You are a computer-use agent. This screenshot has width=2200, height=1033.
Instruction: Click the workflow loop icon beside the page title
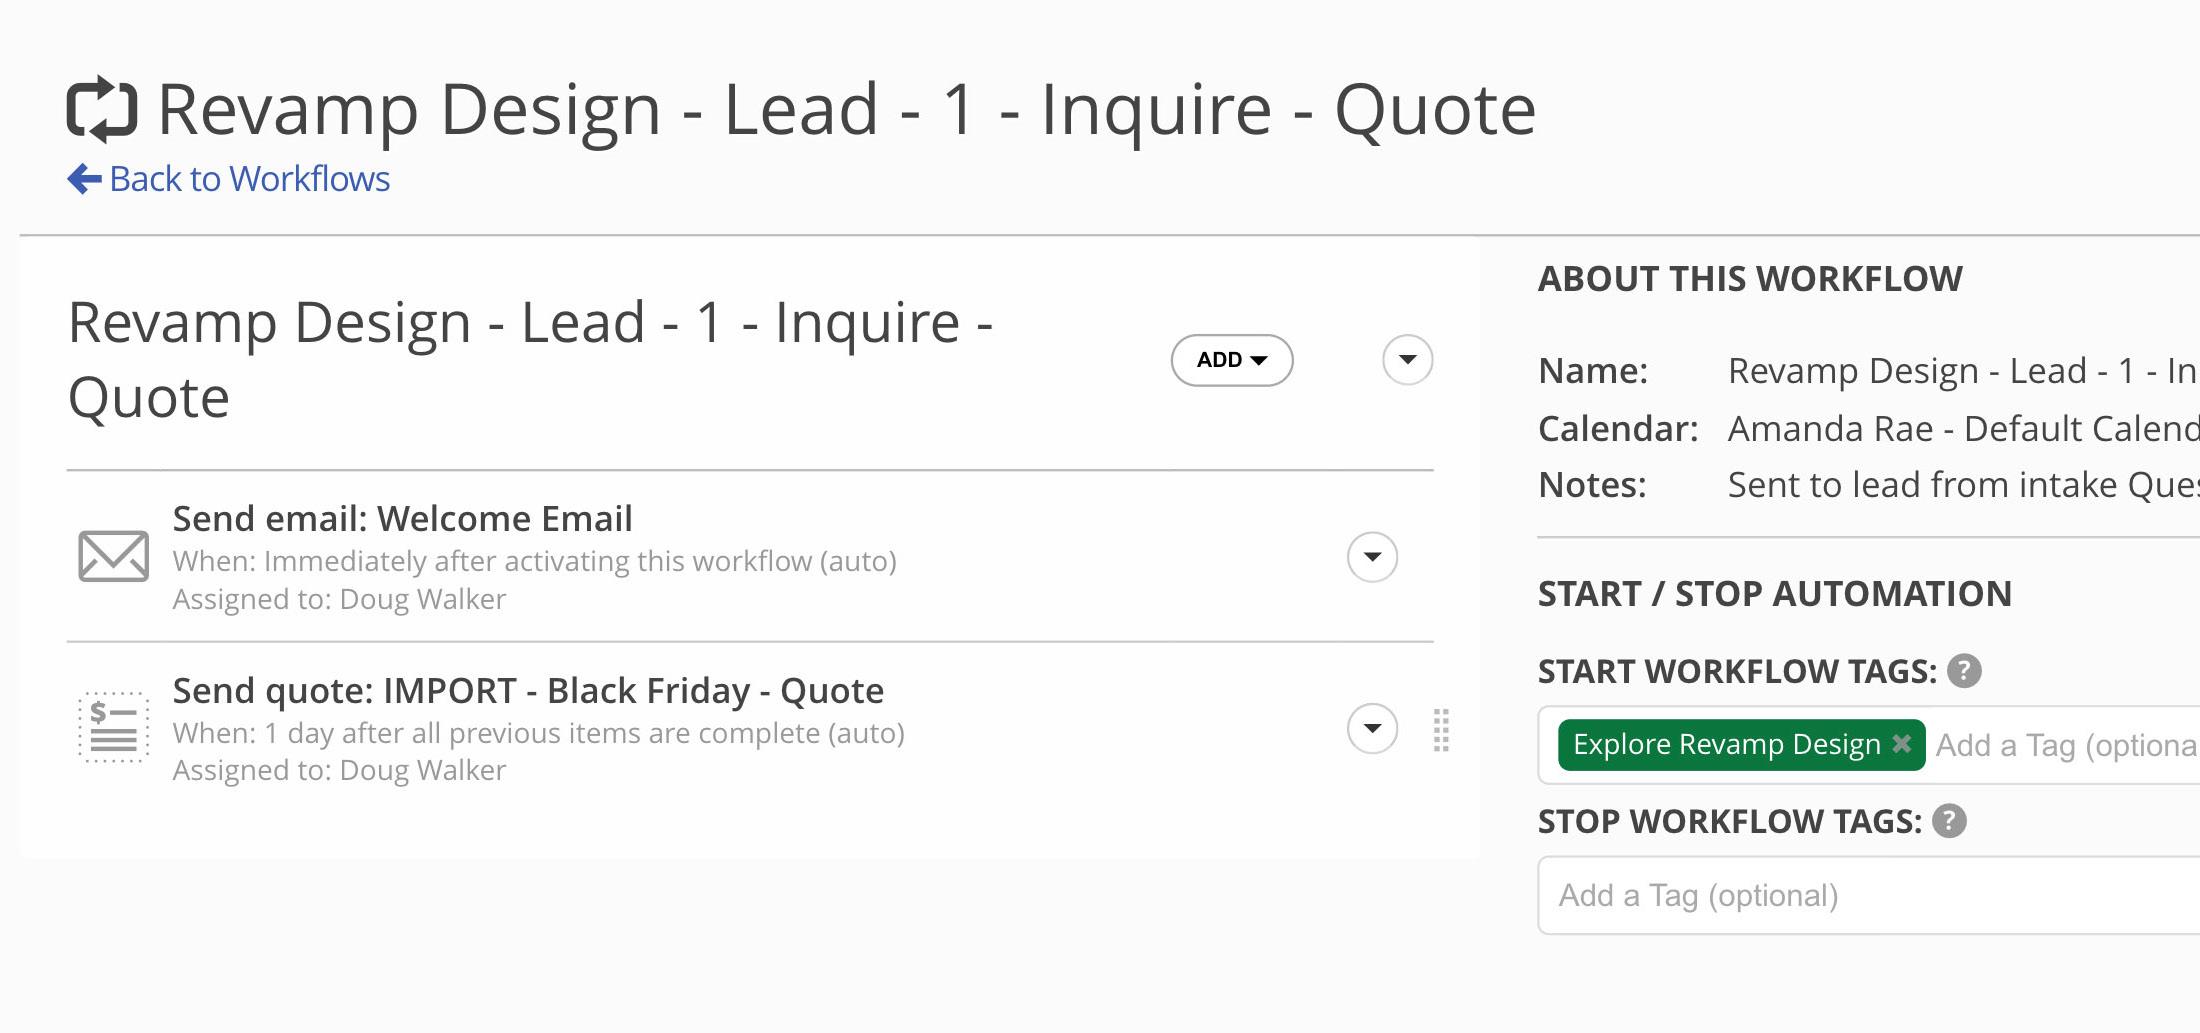click(x=101, y=109)
